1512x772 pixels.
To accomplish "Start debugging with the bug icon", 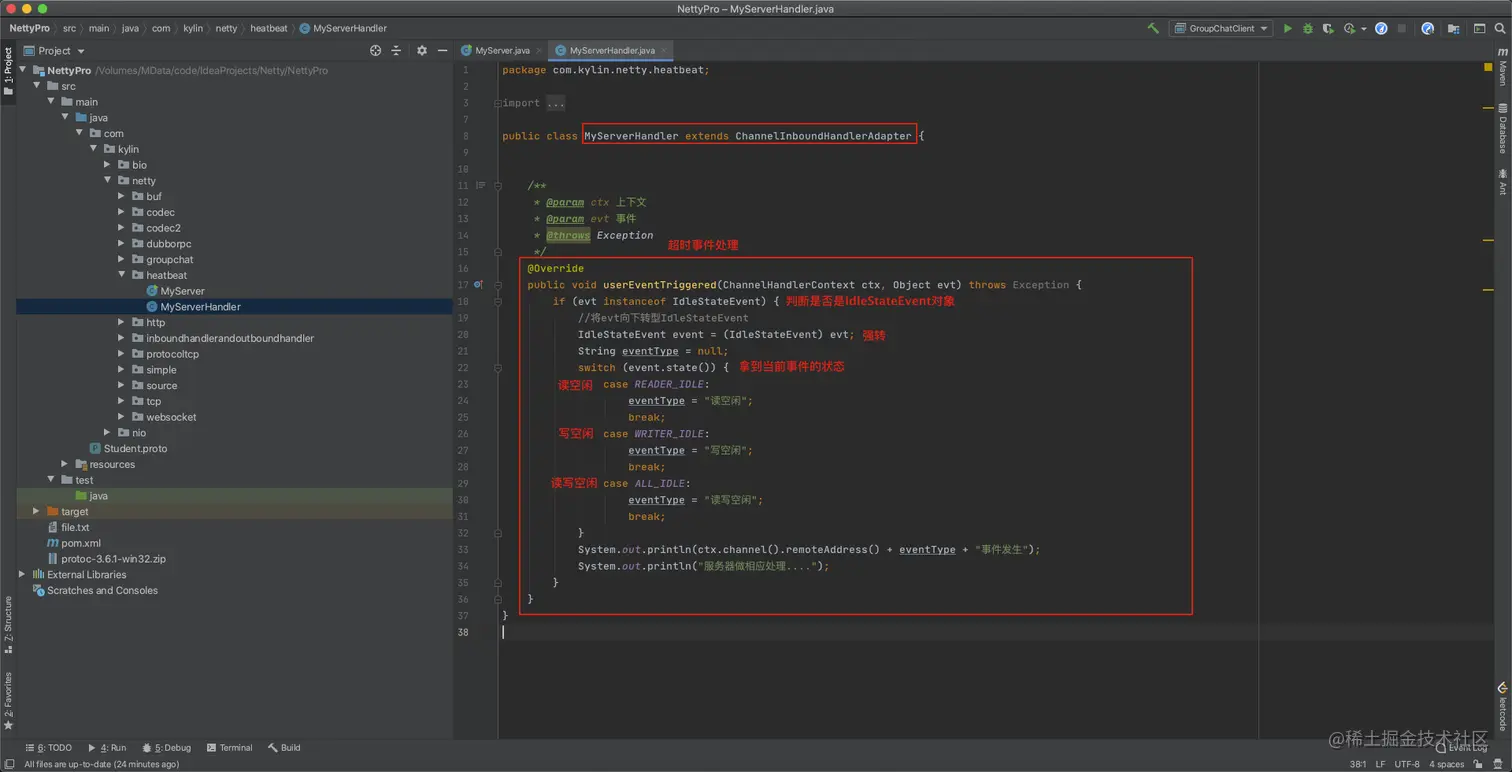I will click(1307, 29).
